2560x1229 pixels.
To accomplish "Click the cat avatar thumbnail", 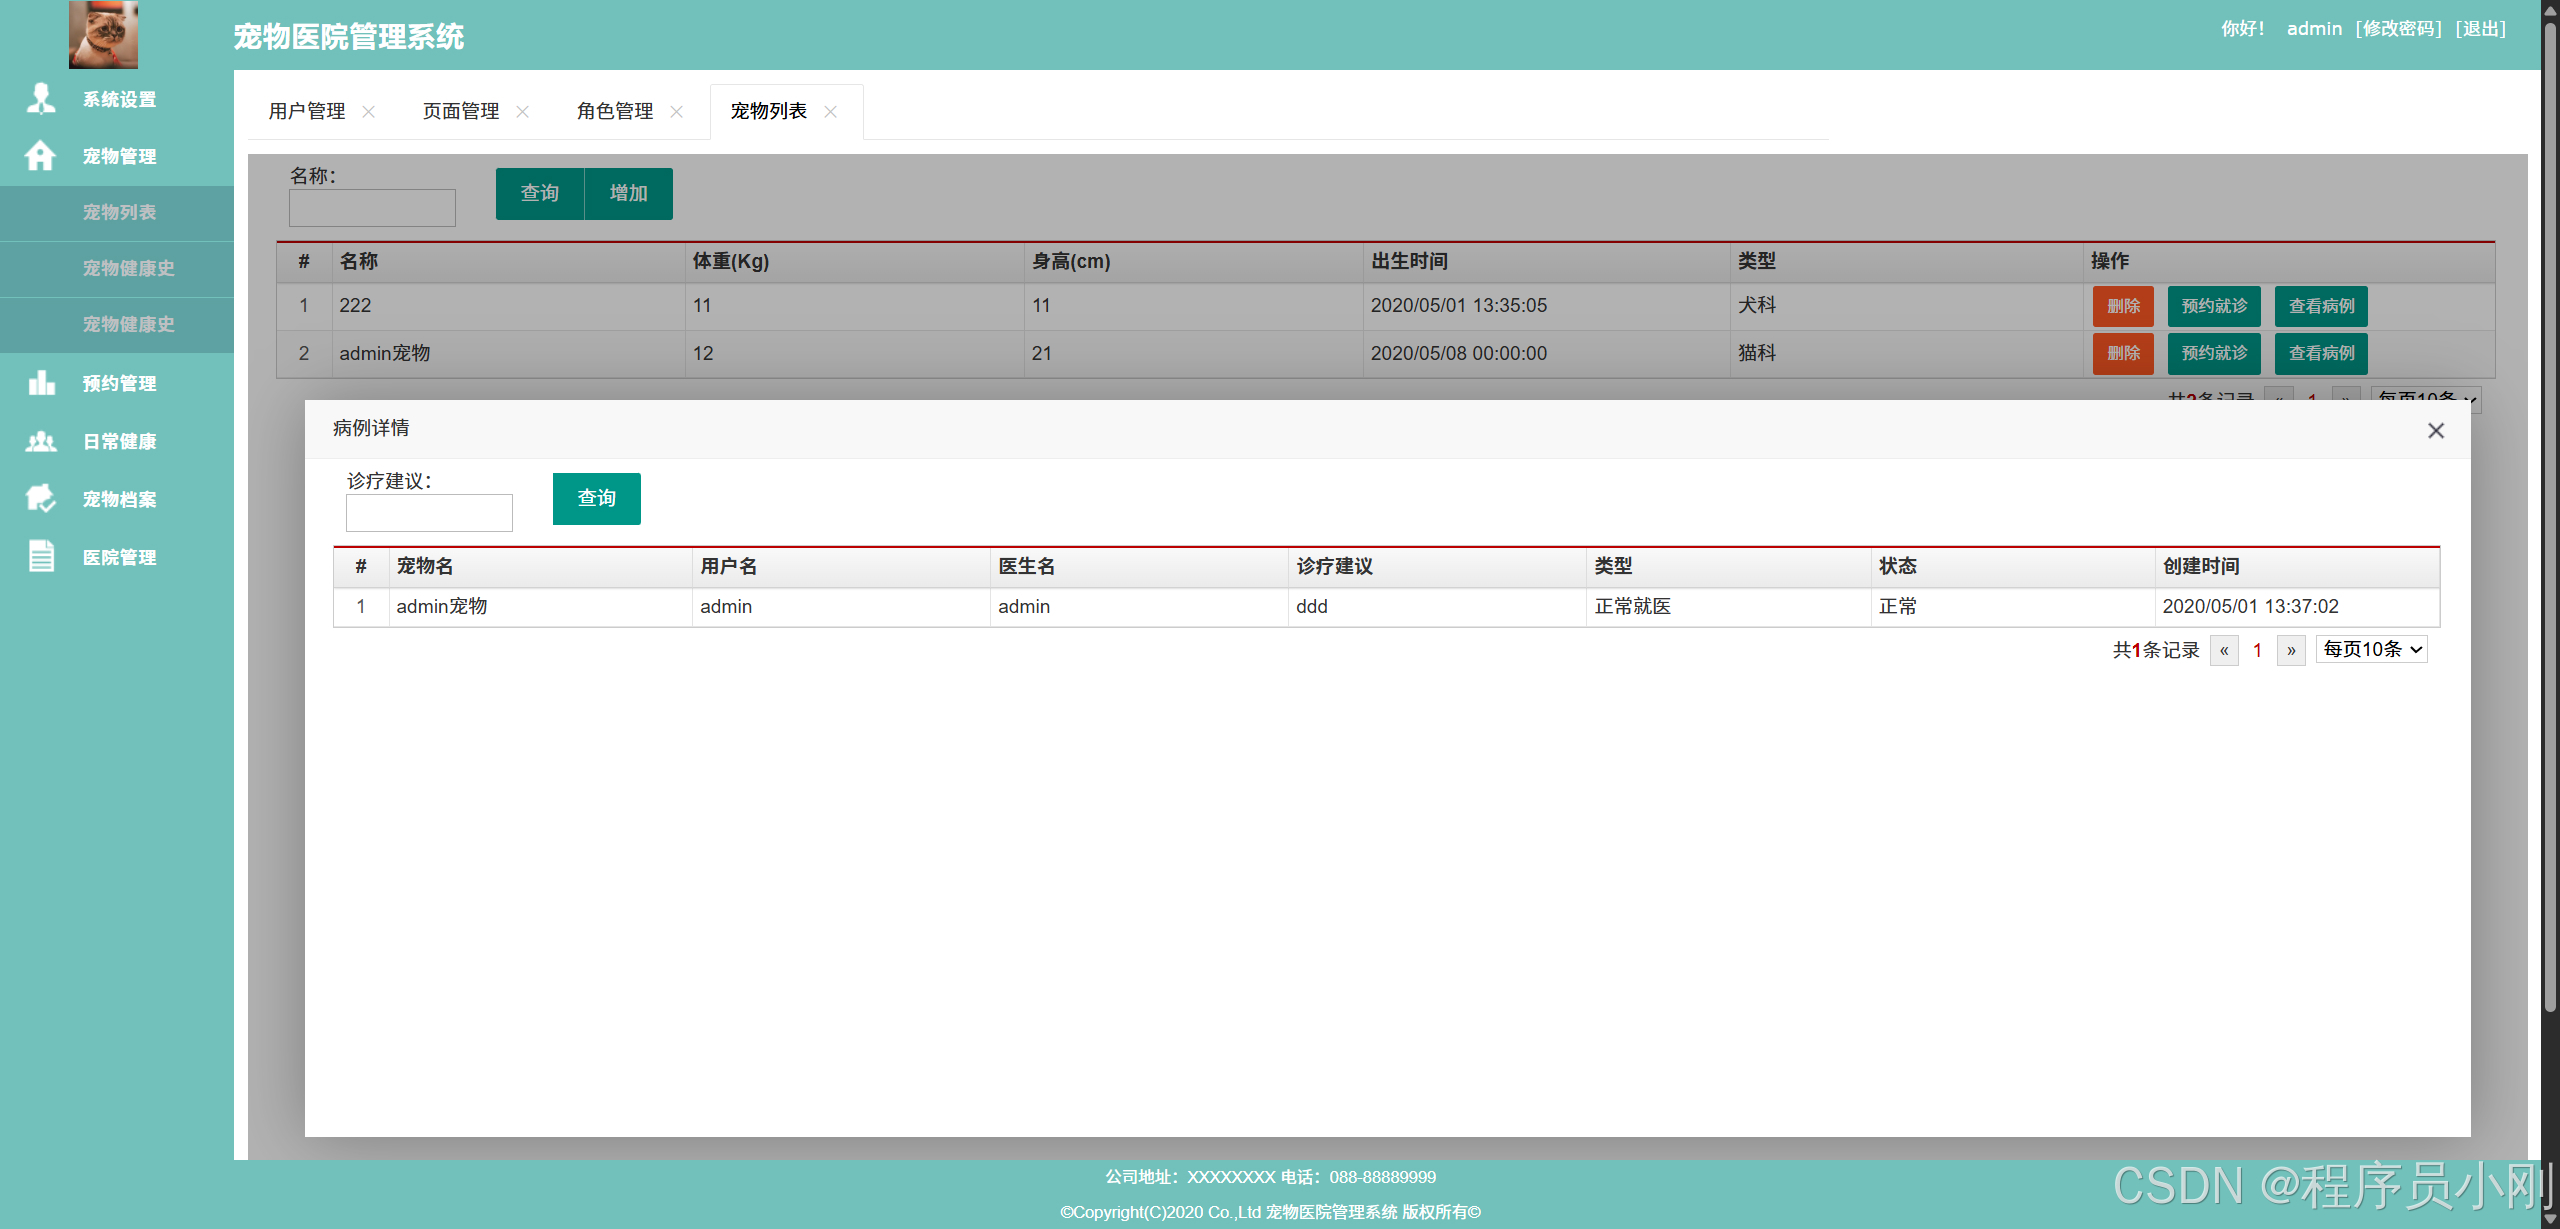I will point(103,35).
